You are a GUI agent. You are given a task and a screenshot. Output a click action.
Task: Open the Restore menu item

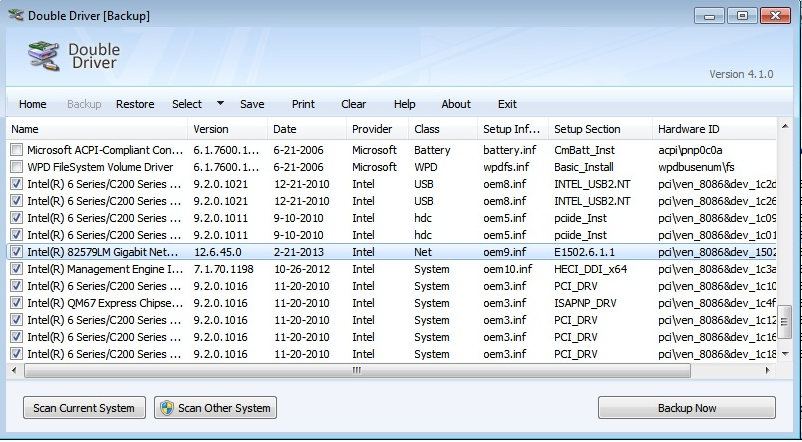(x=135, y=104)
